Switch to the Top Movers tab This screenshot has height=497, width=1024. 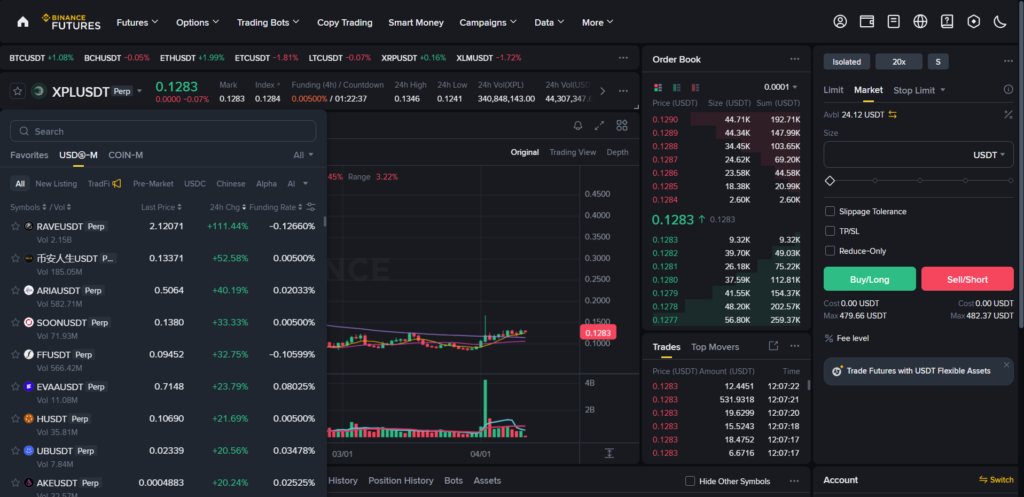click(715, 347)
